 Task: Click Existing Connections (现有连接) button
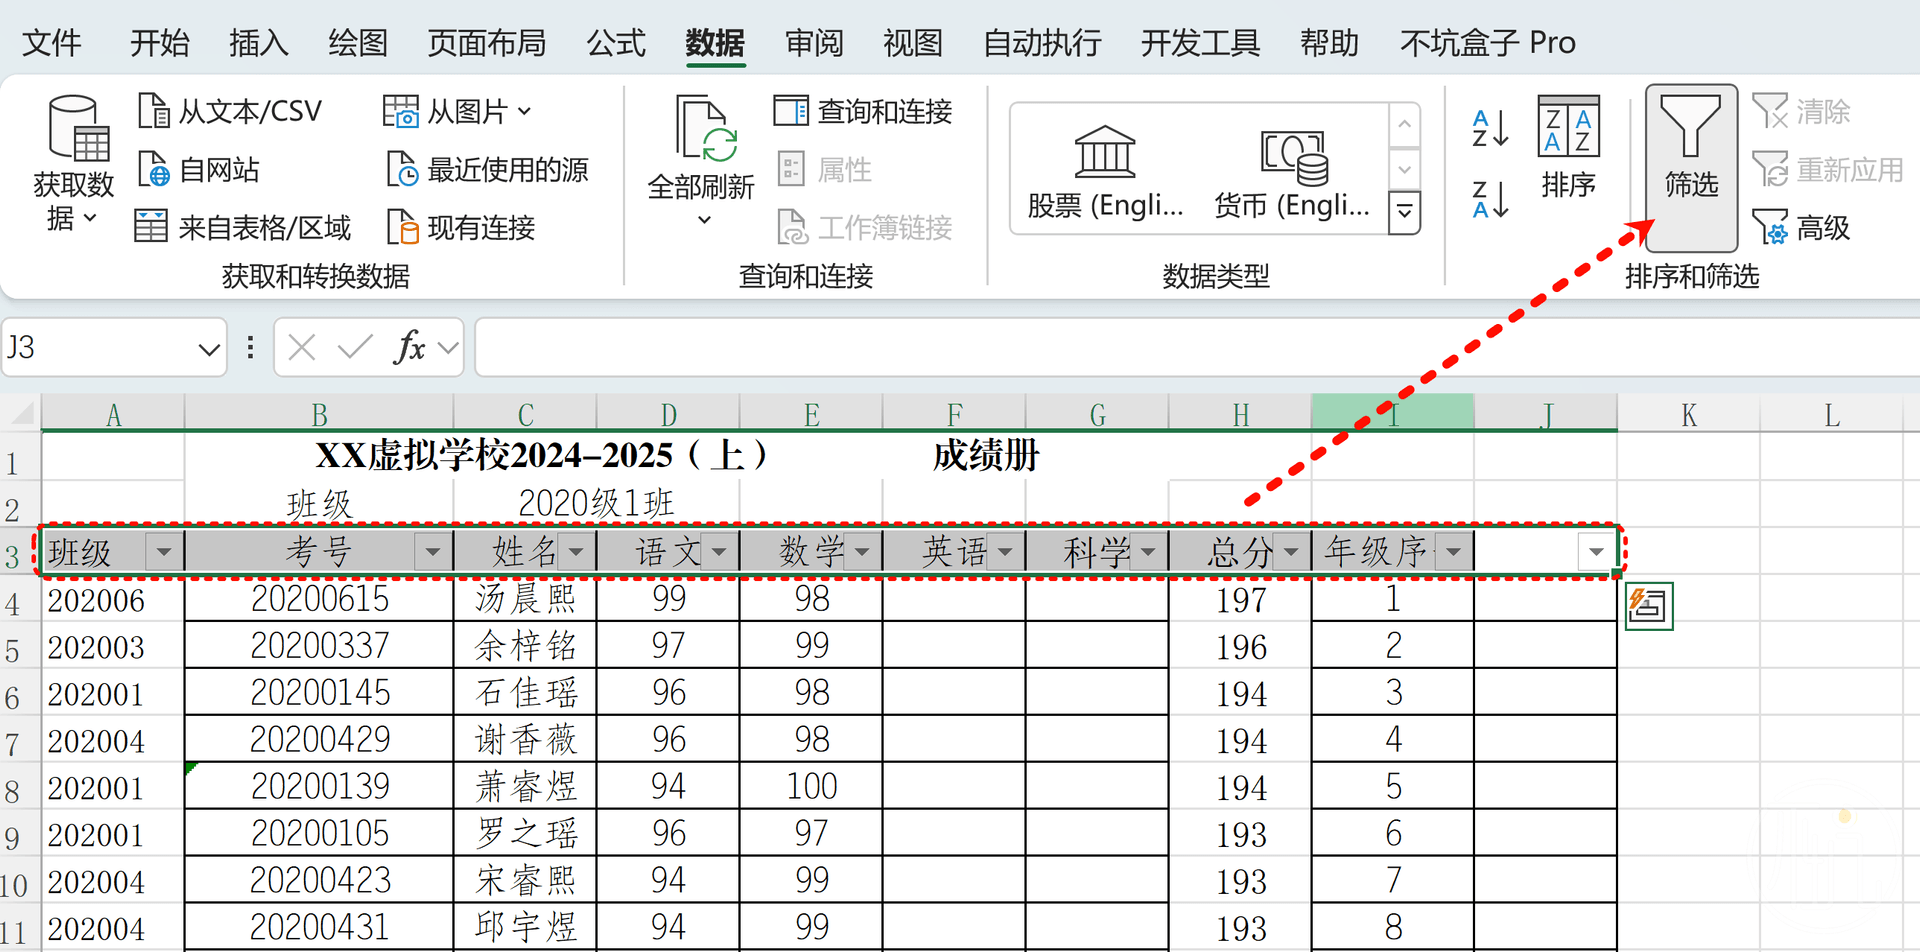tap(462, 228)
